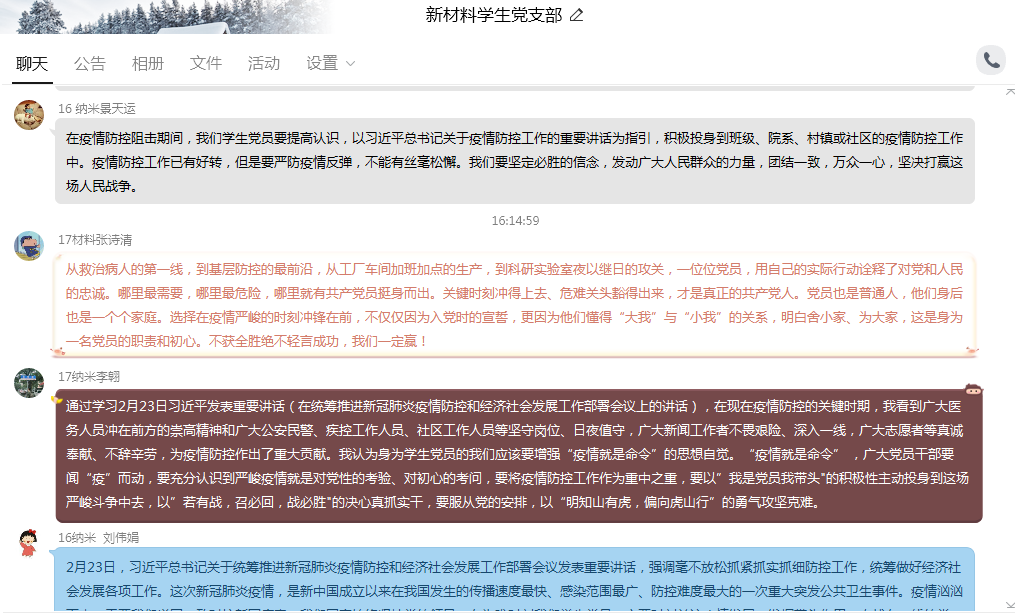Image resolution: width=1015 pixels, height=614 pixels.
Task: Select sender name 16纳米 刘伟娟
Action: pyautogui.click(x=98, y=538)
